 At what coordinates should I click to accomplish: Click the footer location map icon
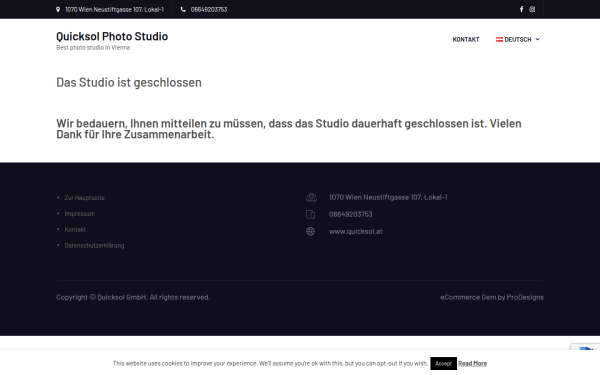311,197
